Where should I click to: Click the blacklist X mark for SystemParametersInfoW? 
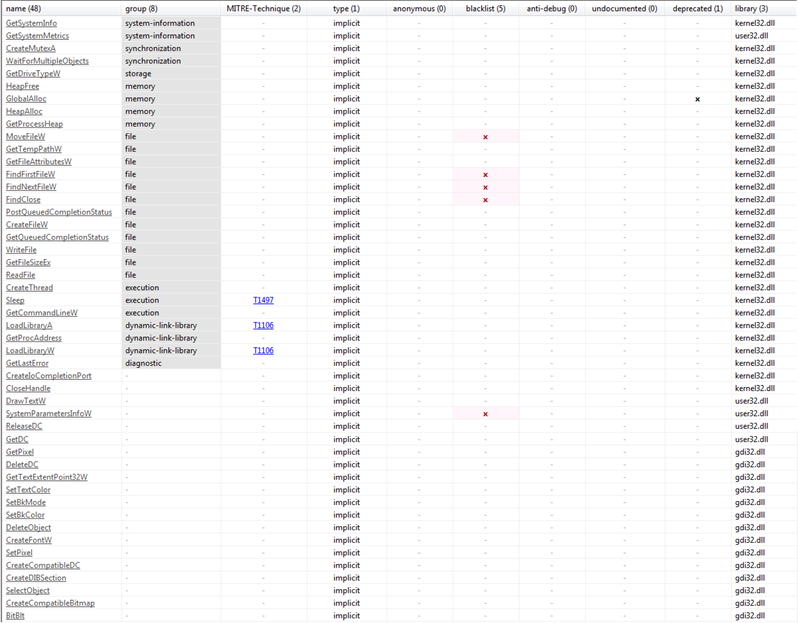pos(486,414)
